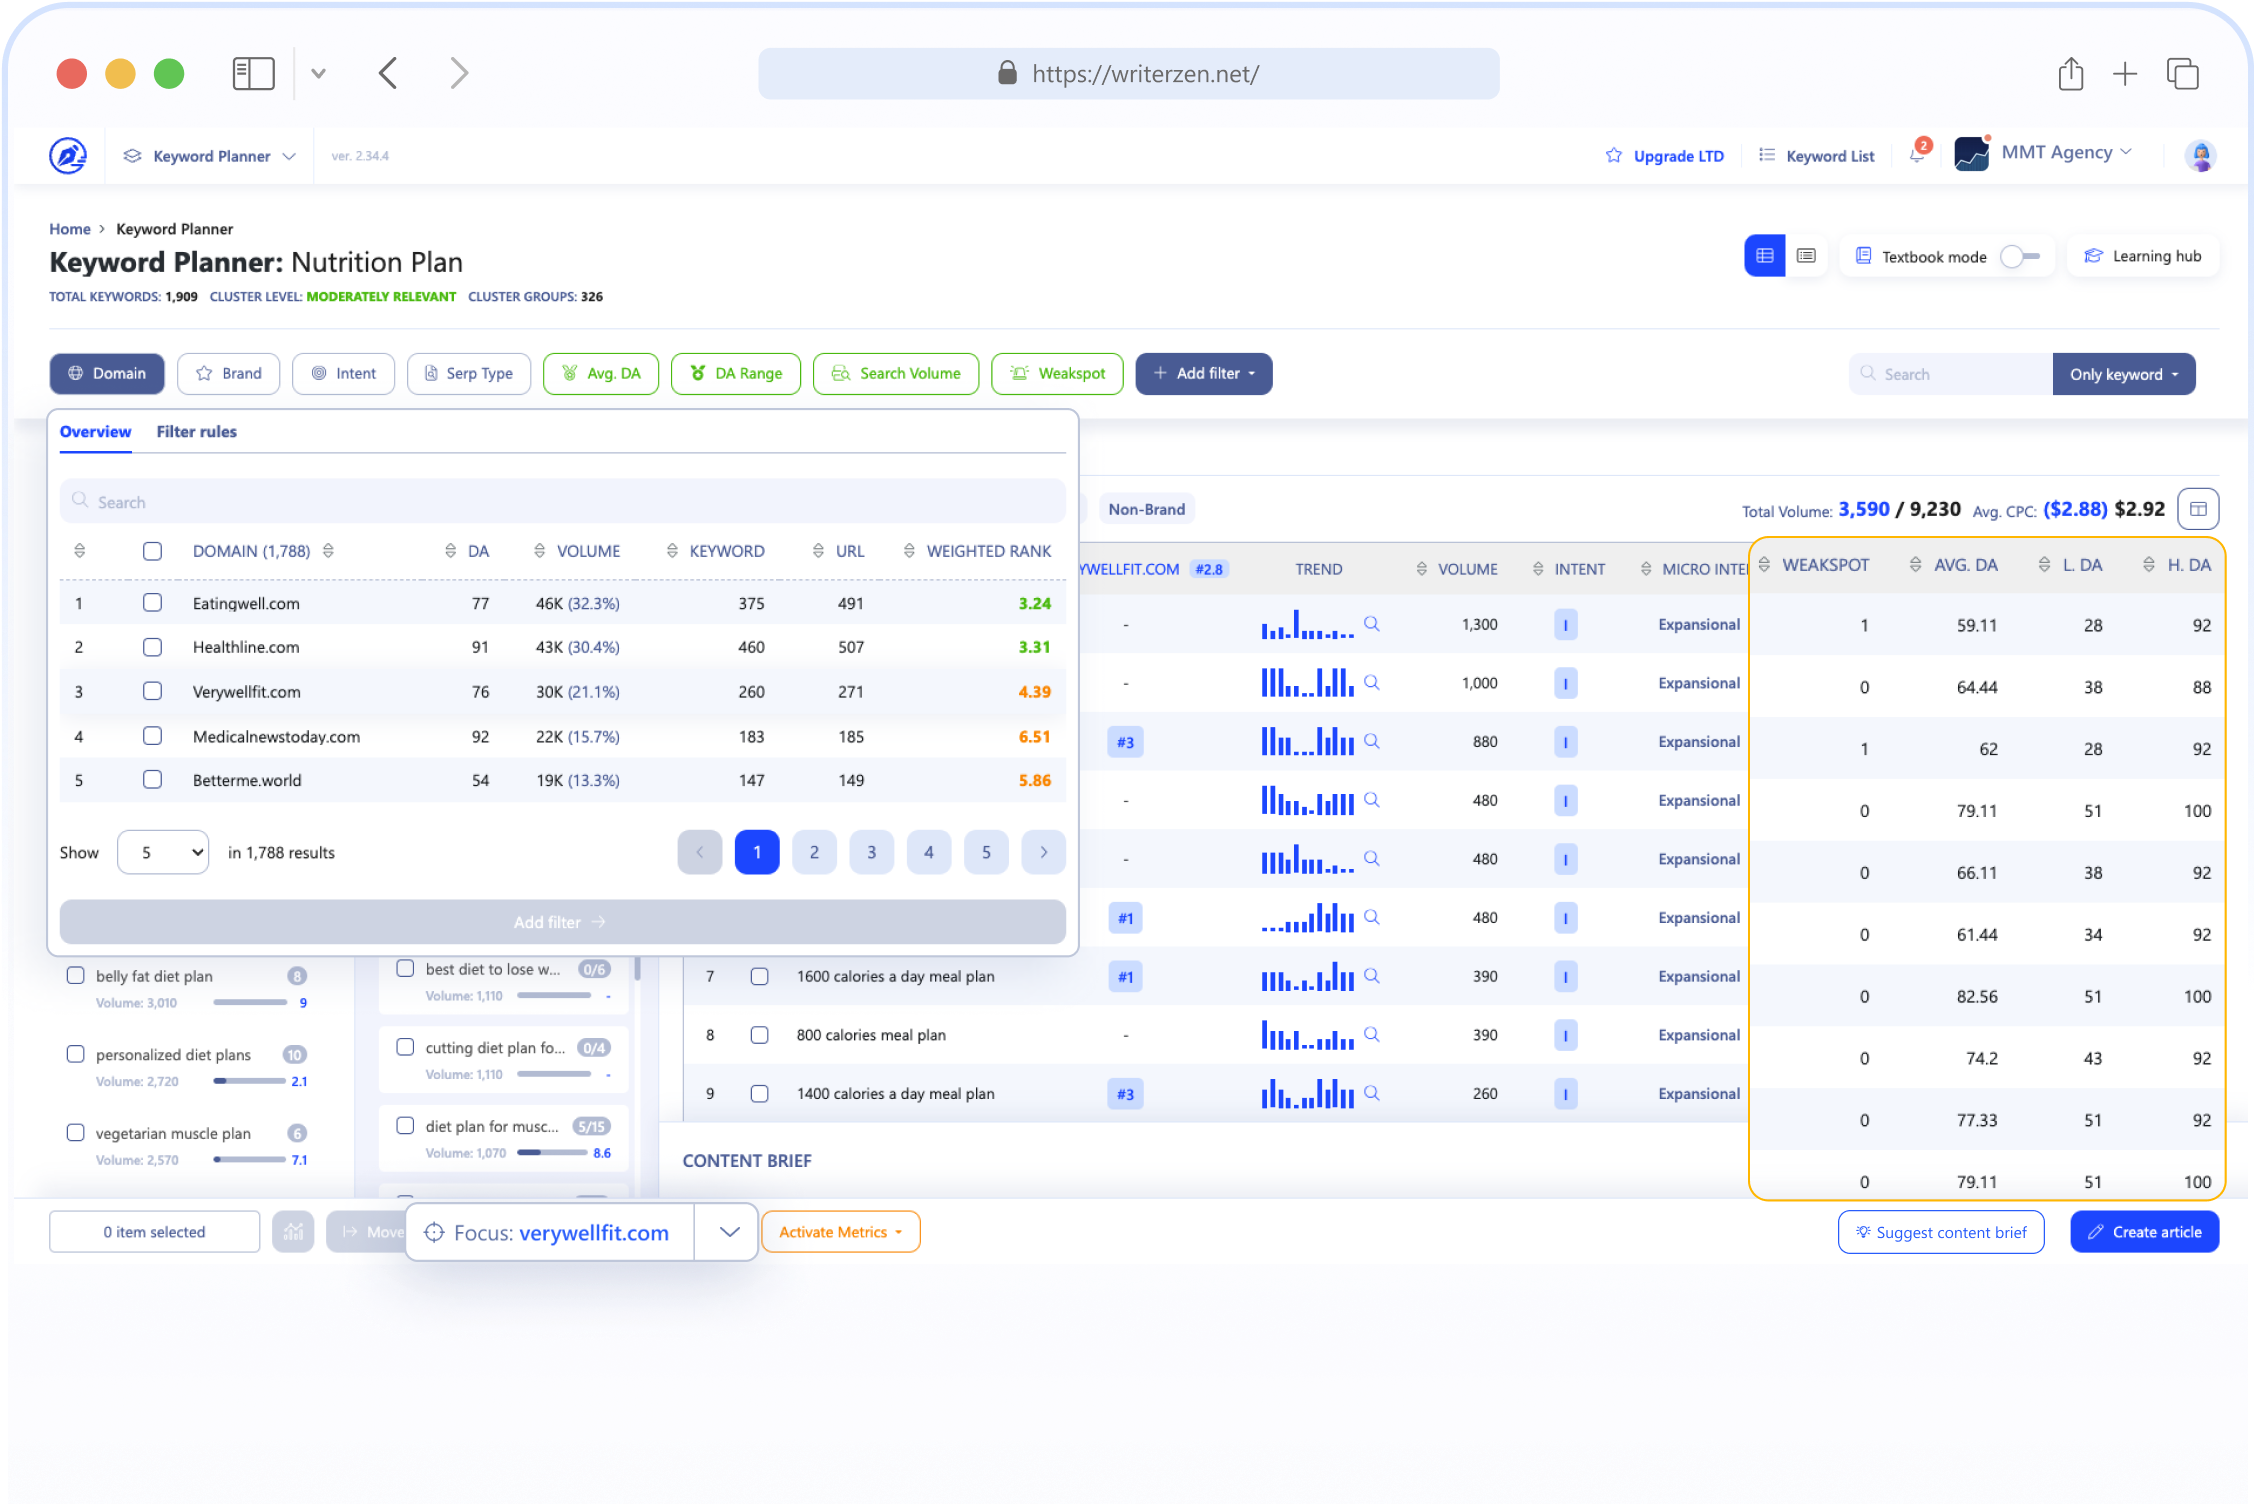Select the Serp Type filter
The height and width of the screenshot is (1510, 2254).
[x=468, y=373]
